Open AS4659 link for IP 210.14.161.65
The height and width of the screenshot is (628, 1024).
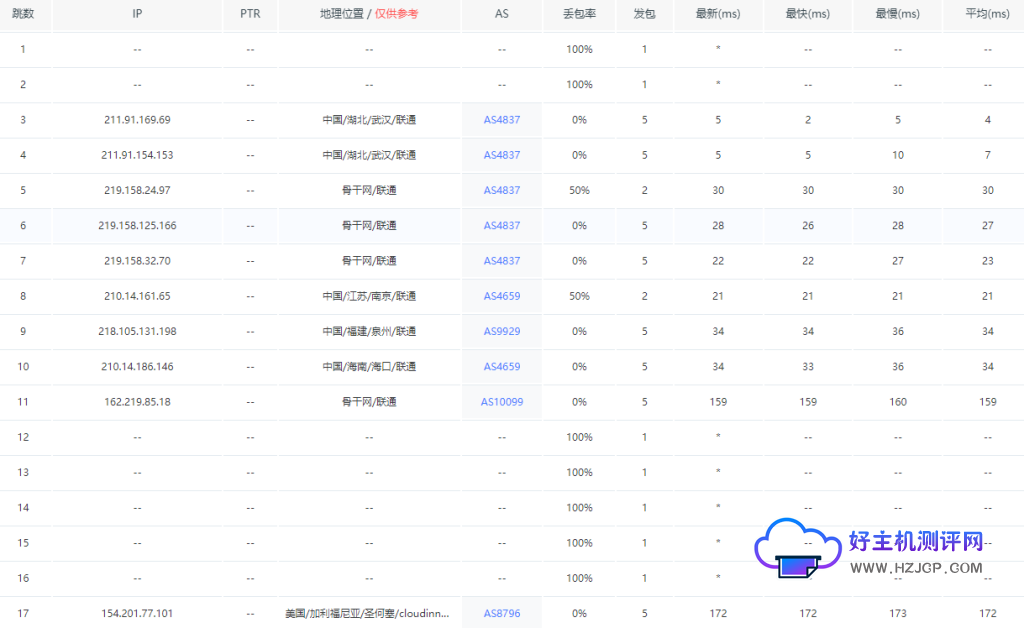point(502,296)
